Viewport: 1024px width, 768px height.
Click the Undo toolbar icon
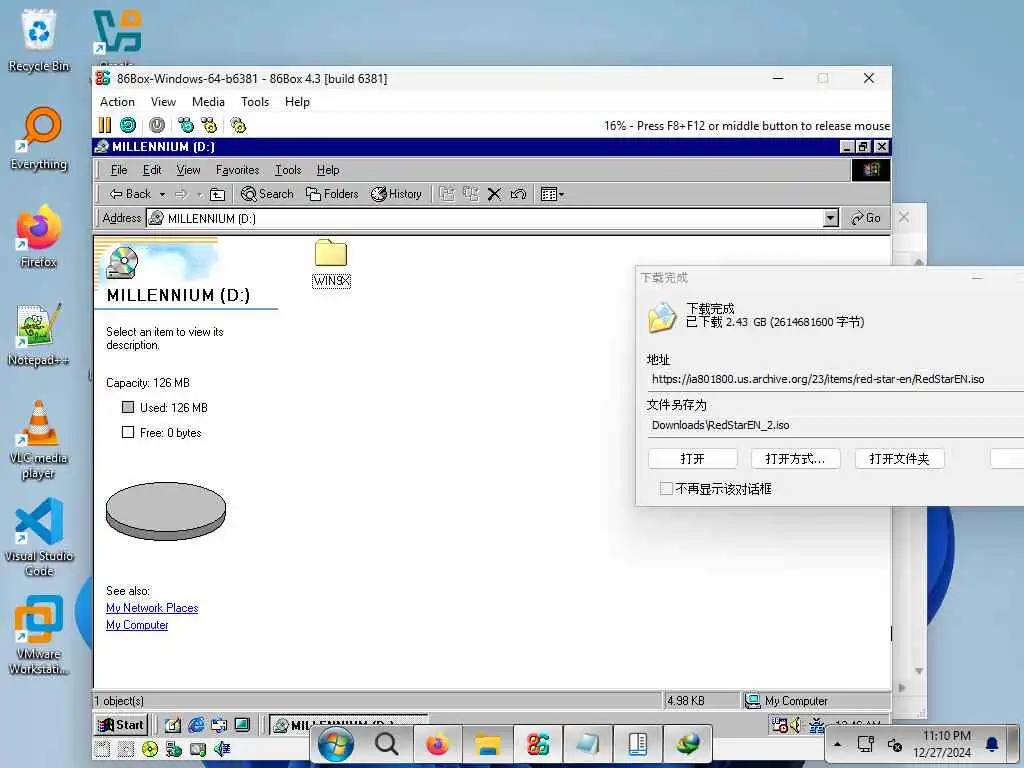(x=518, y=194)
